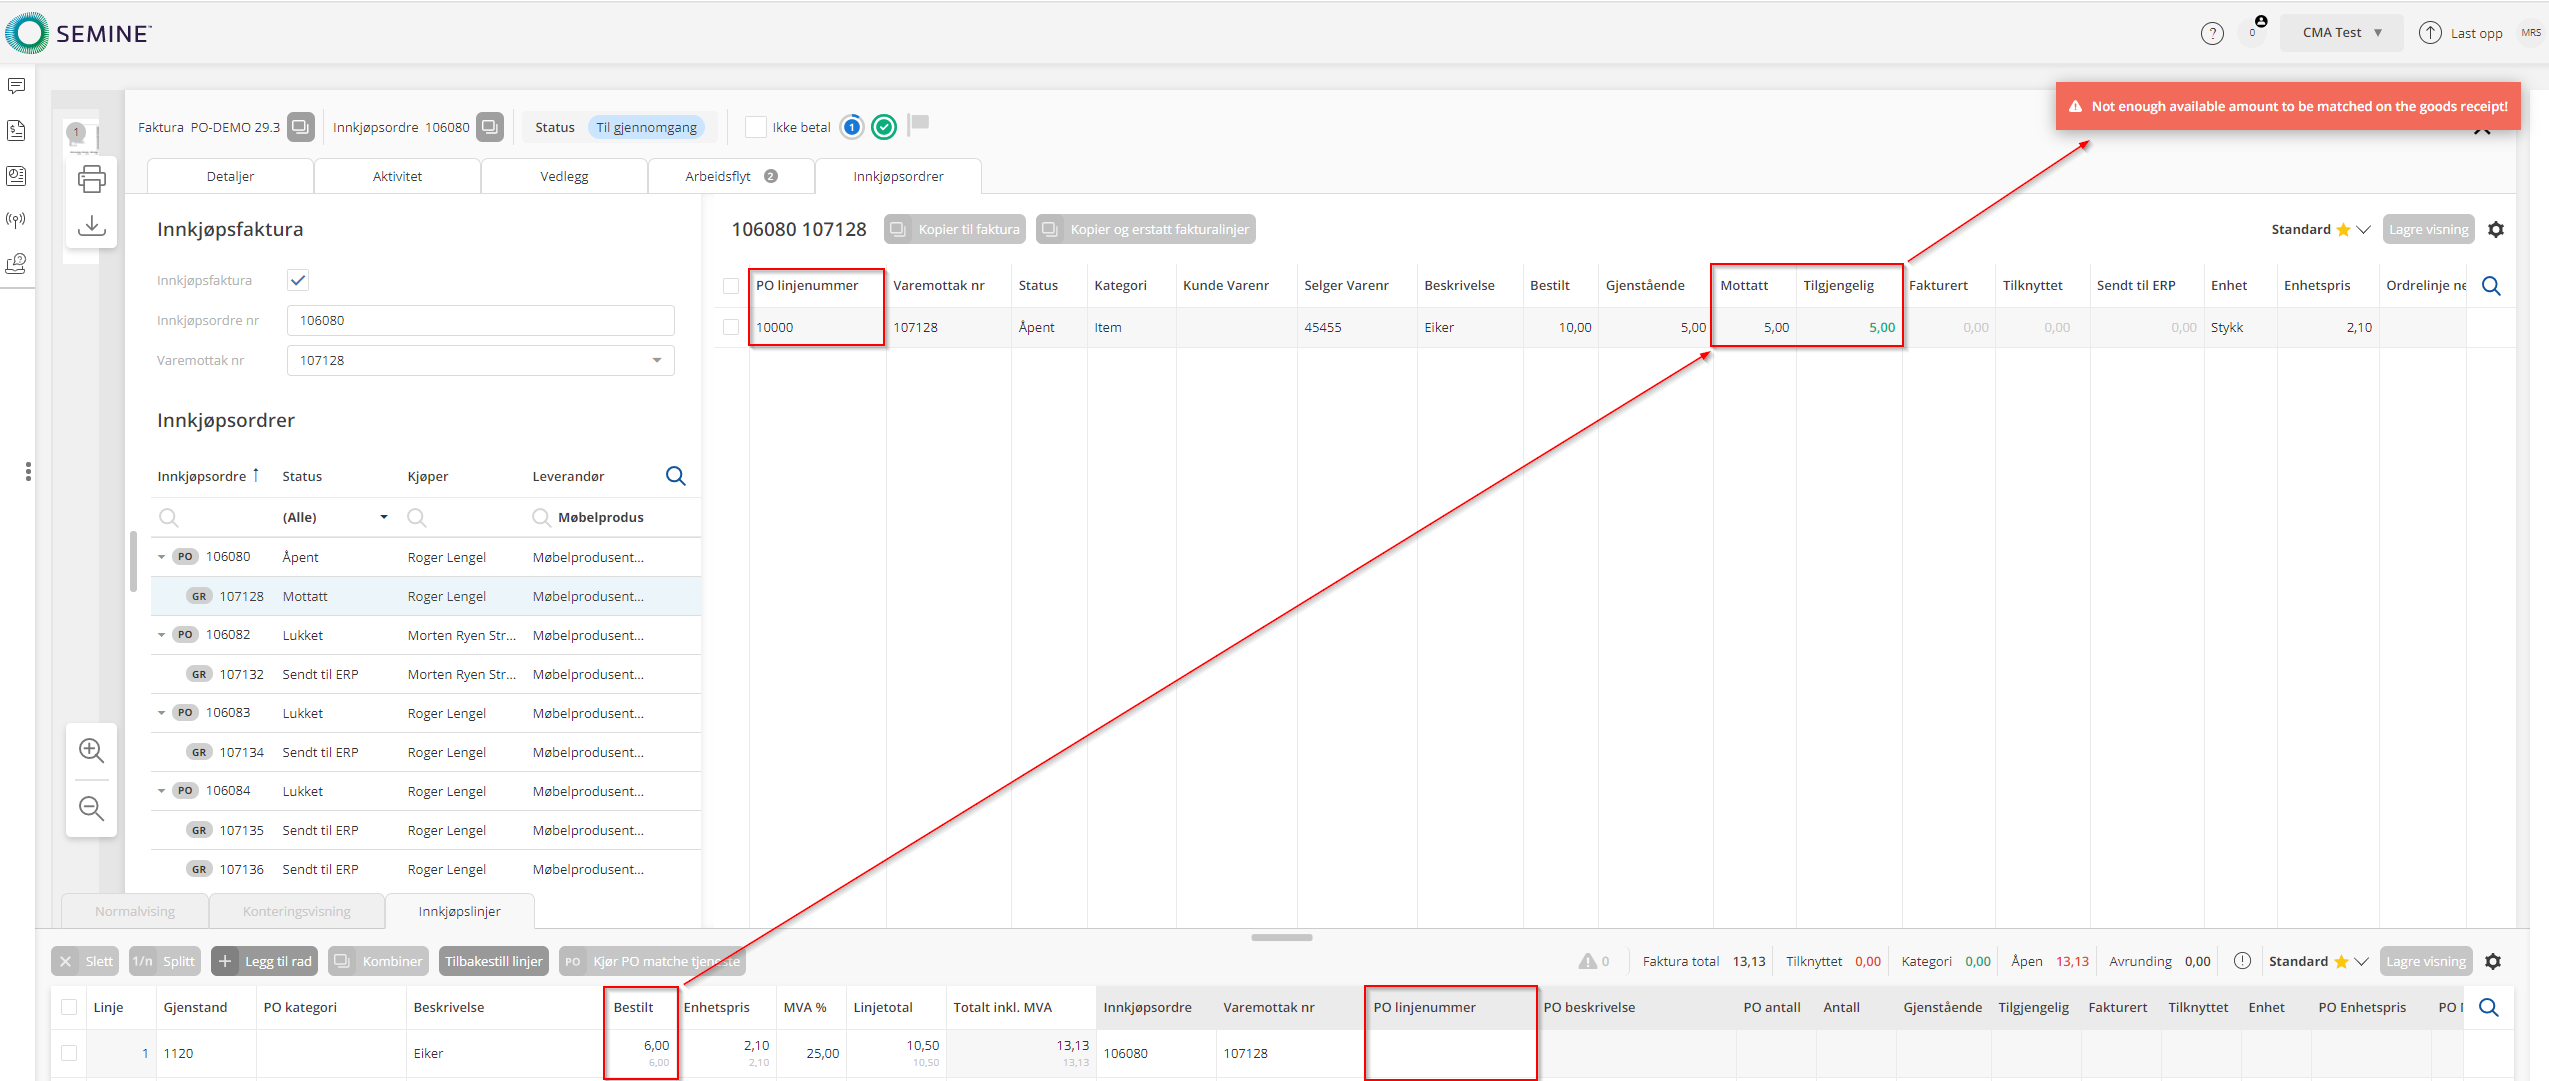
Task: Click the download icon below the printer
Action: [91, 225]
